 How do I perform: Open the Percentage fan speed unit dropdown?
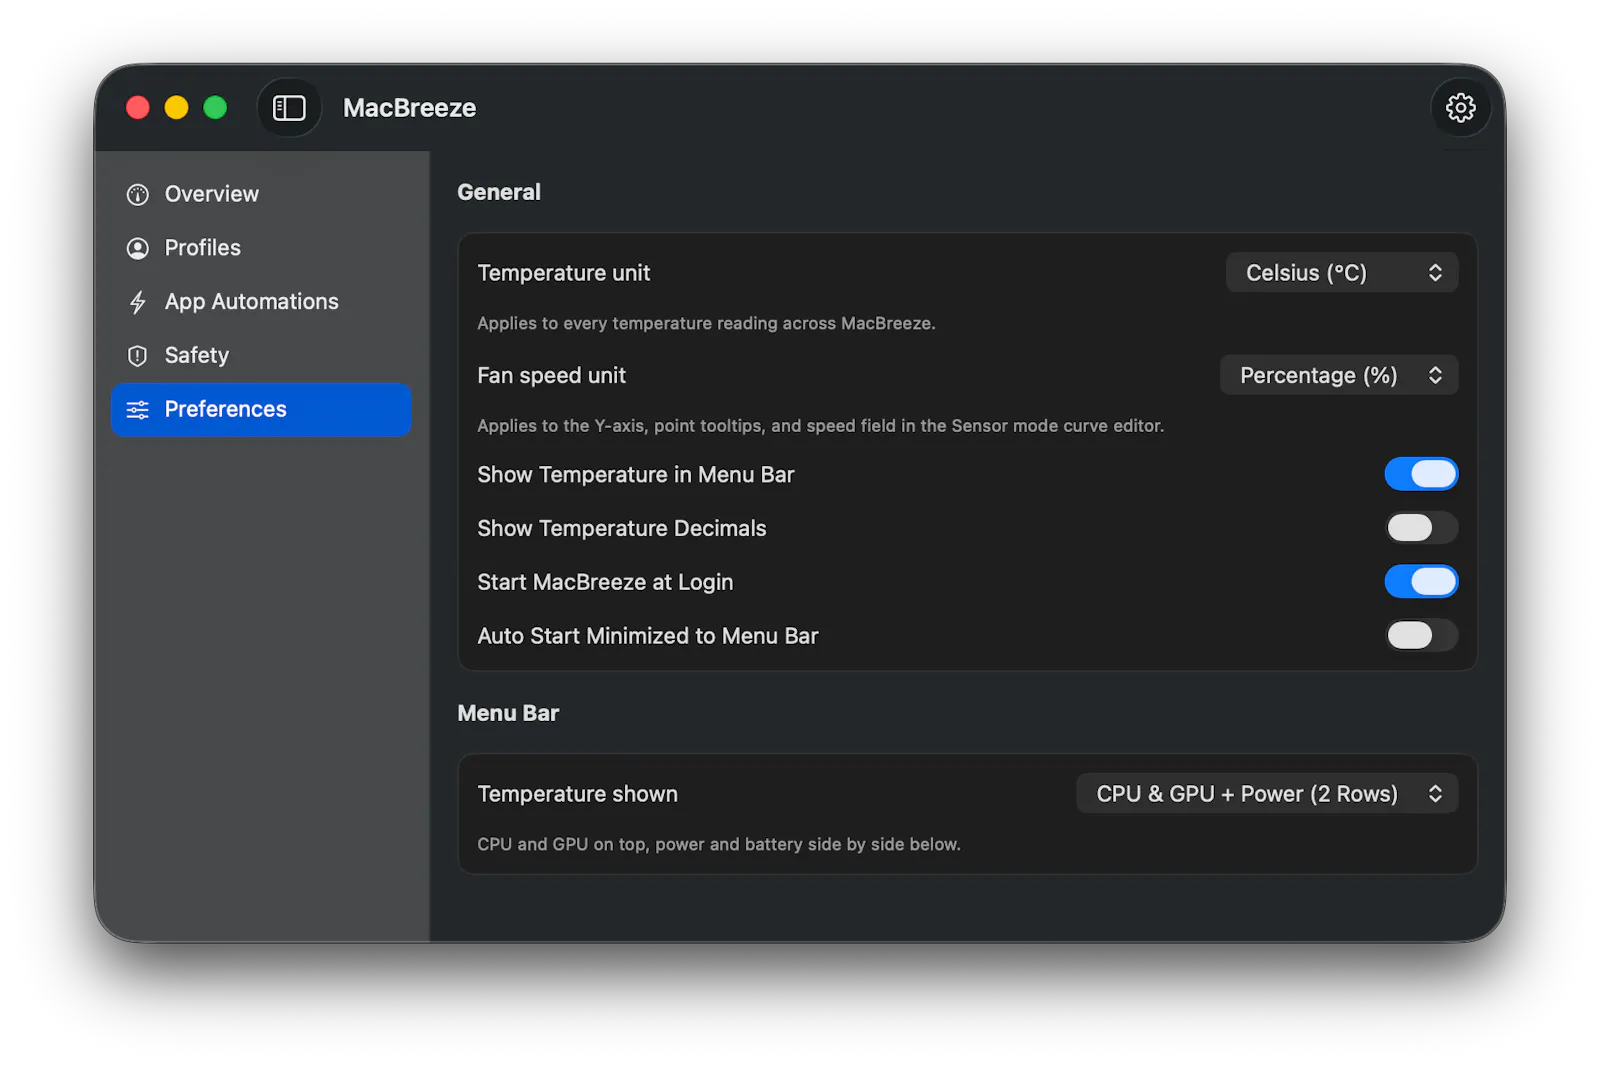point(1339,375)
